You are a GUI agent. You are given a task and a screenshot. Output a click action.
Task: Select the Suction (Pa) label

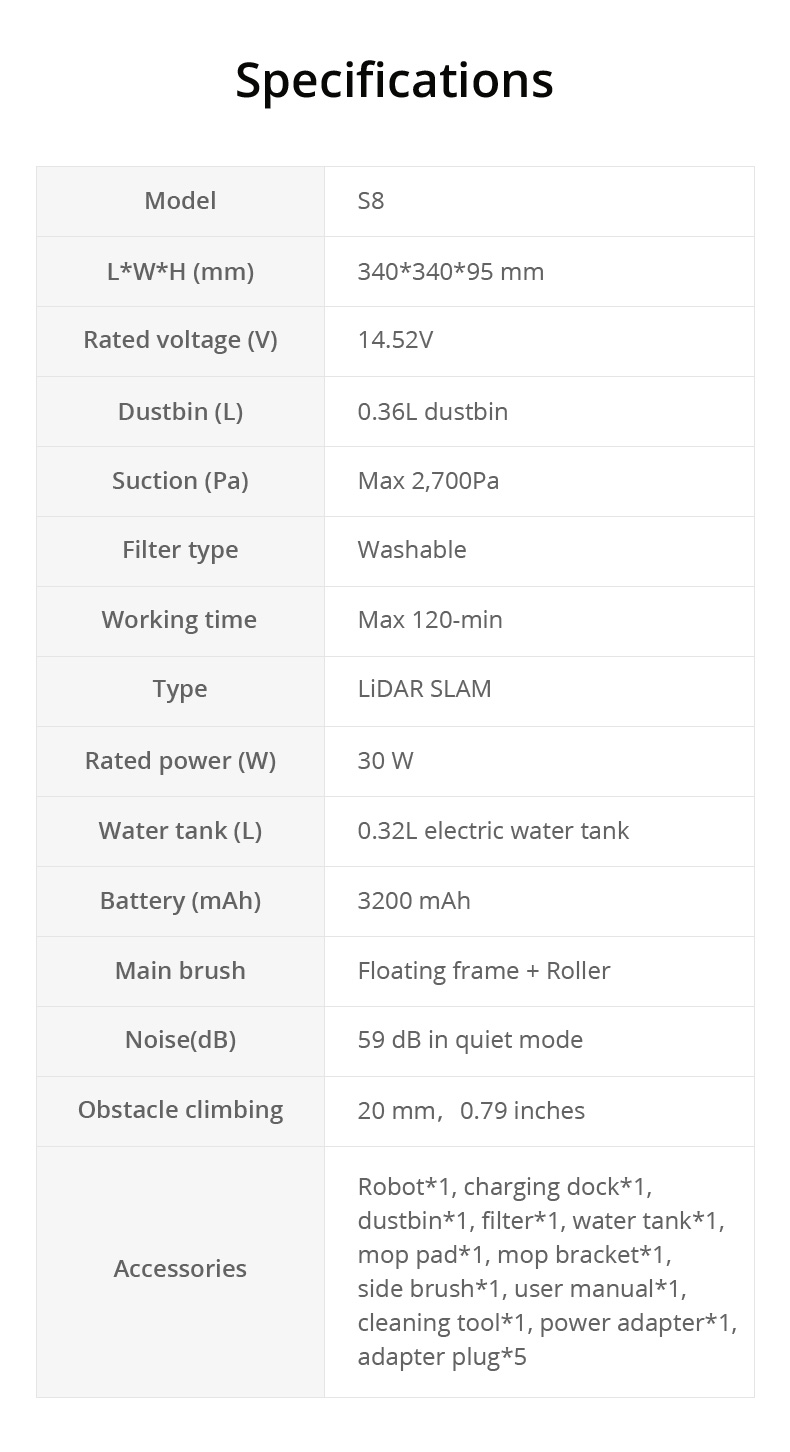[x=180, y=481]
